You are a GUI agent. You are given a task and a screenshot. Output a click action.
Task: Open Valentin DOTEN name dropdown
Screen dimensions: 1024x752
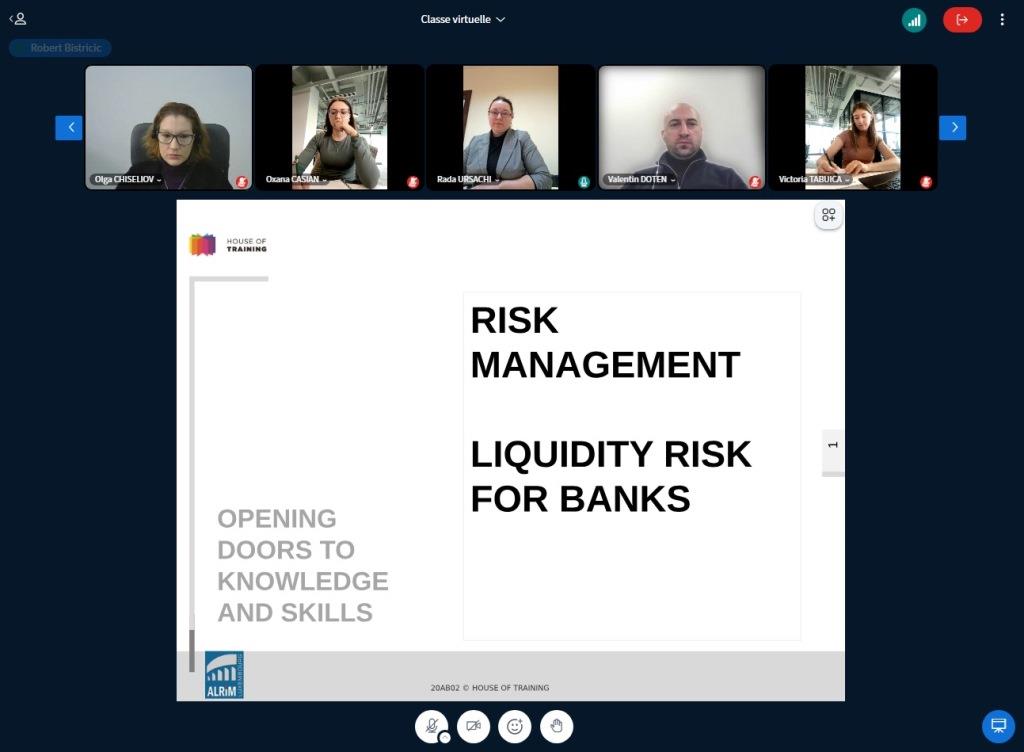click(640, 180)
